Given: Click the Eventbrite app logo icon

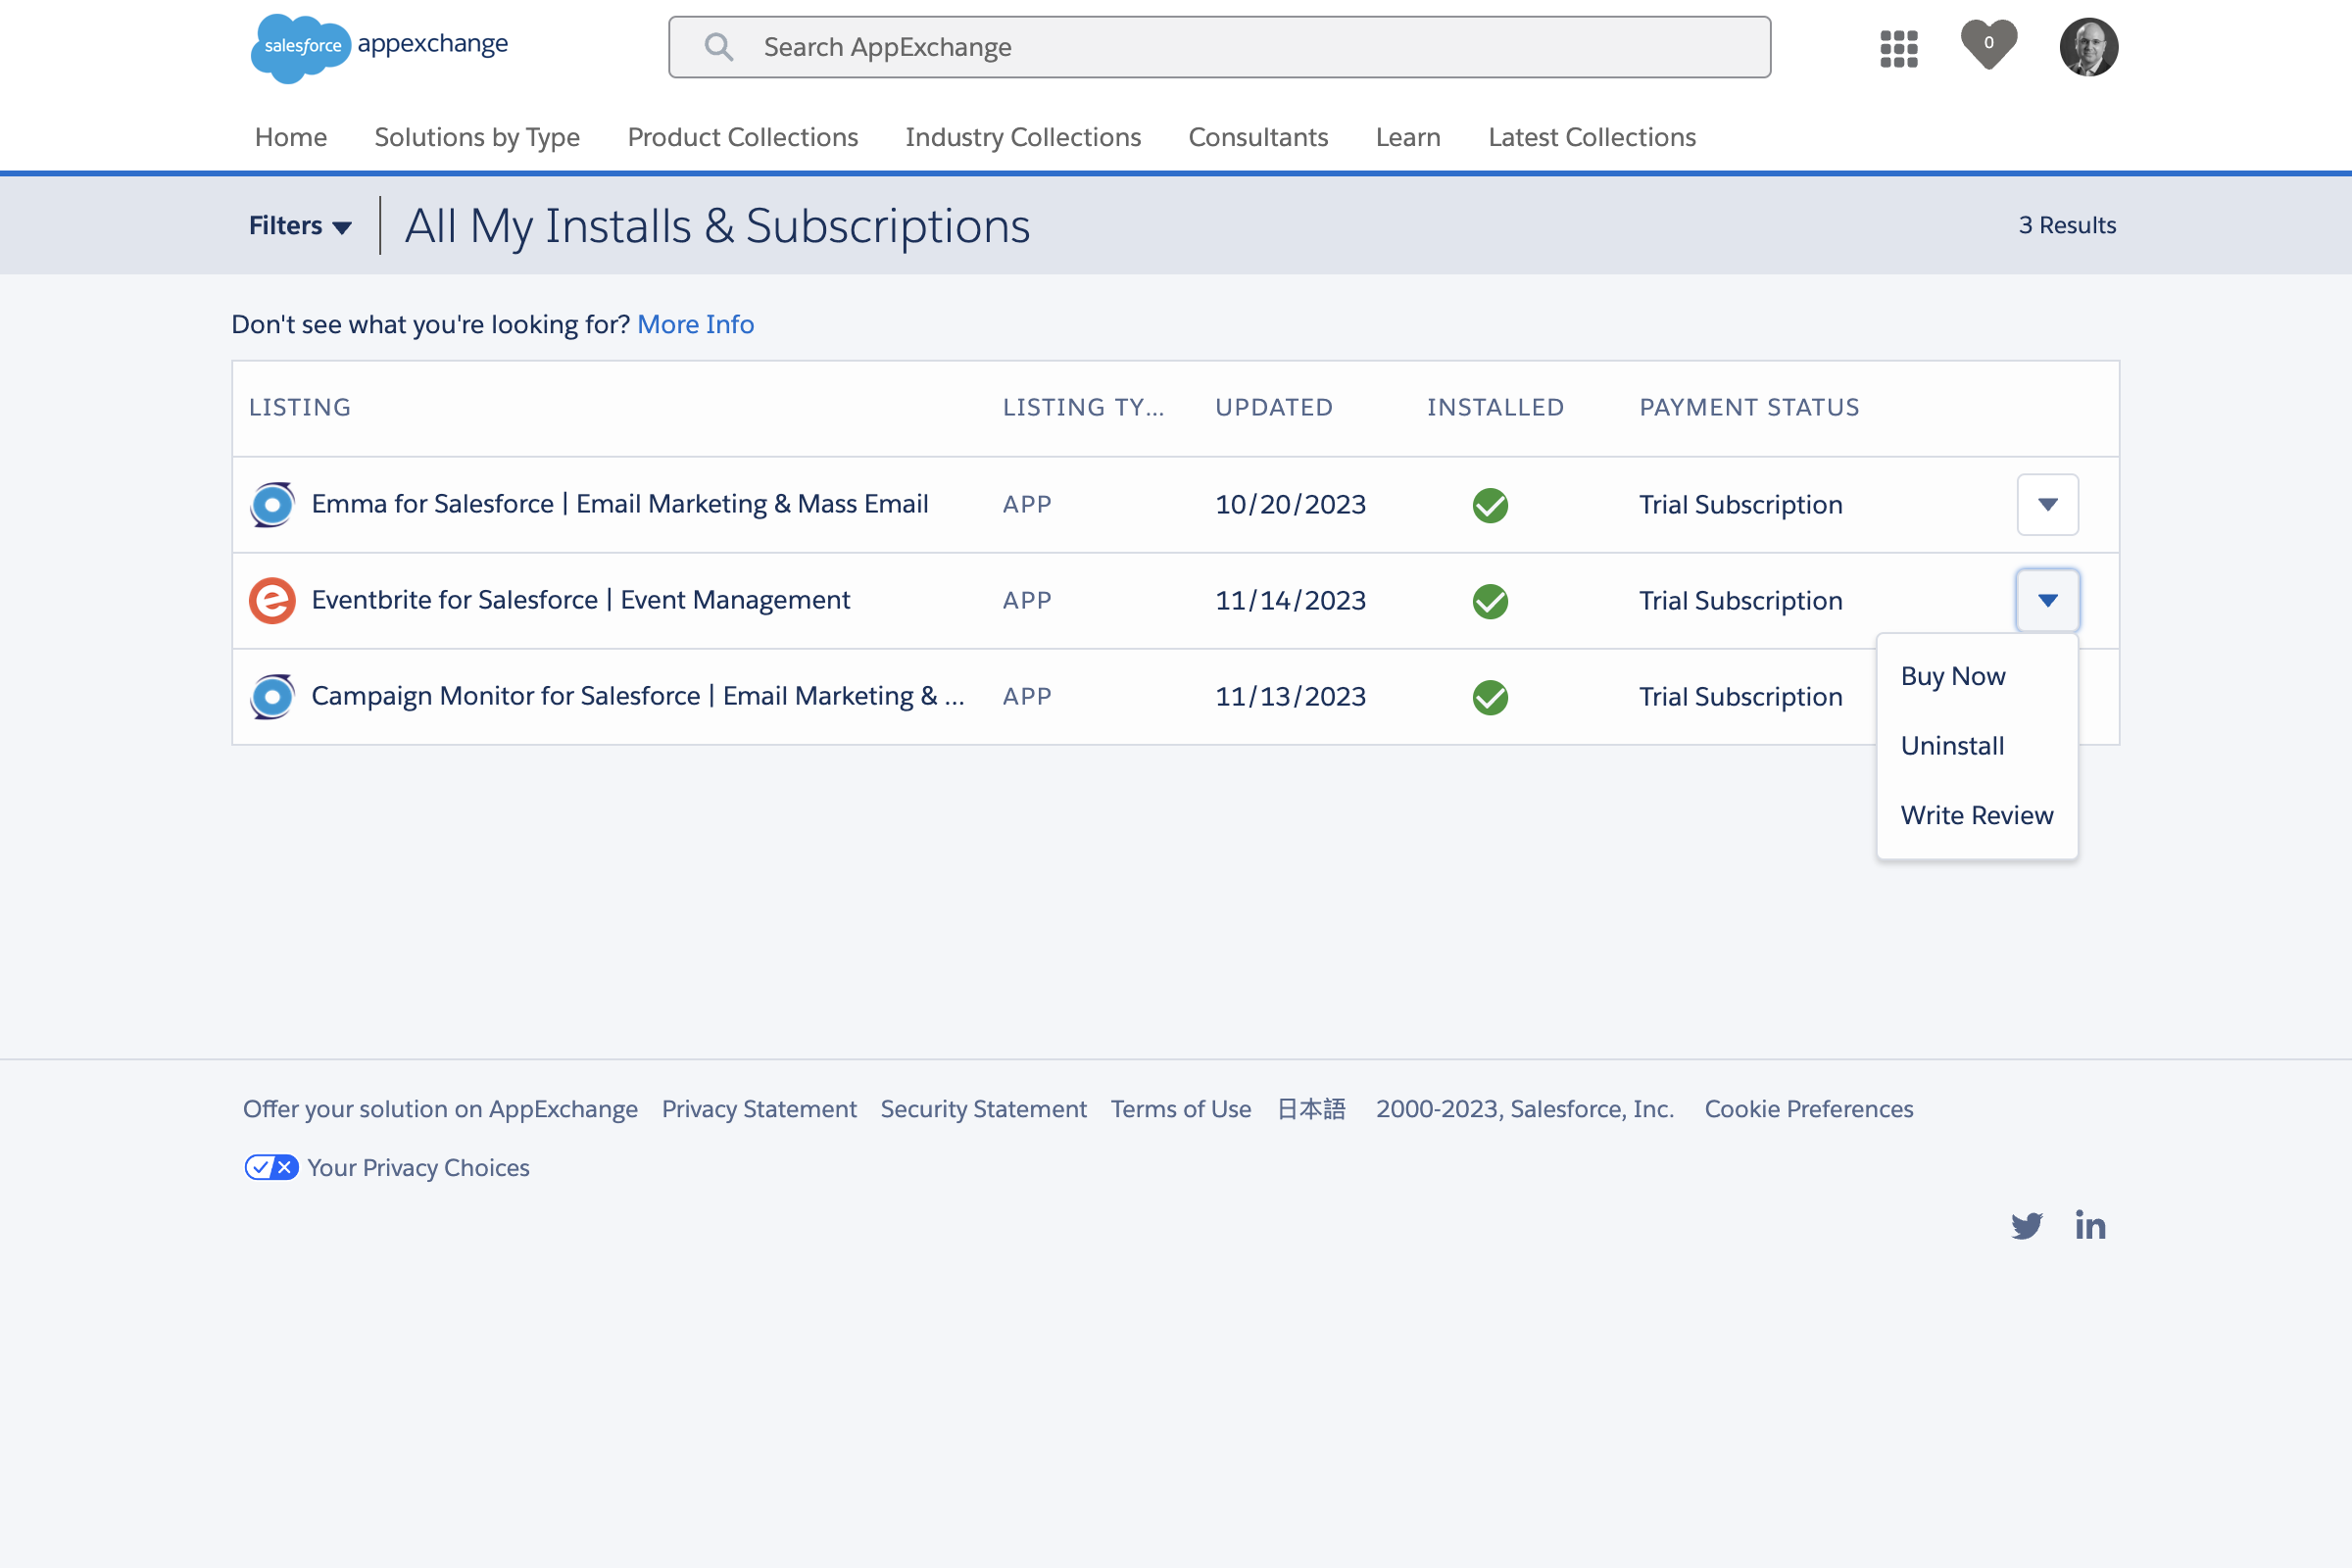Looking at the screenshot, I should (272, 600).
